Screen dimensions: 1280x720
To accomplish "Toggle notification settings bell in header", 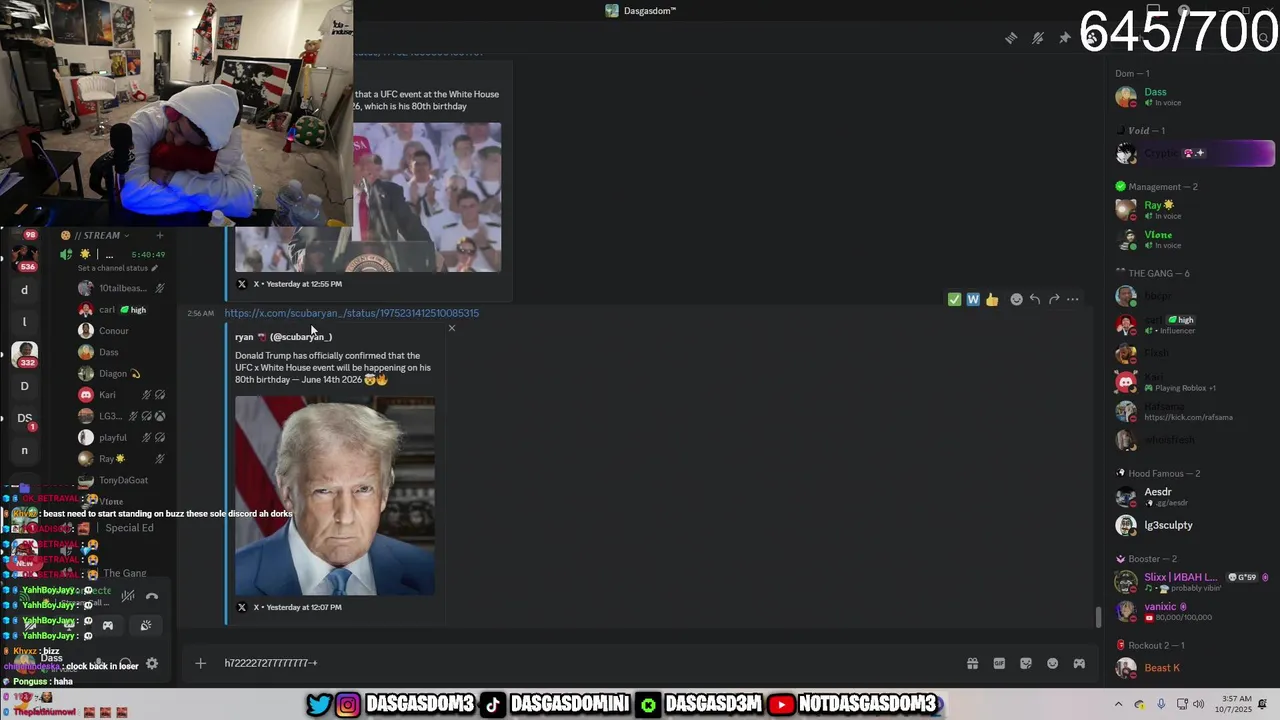I will [1038, 38].
